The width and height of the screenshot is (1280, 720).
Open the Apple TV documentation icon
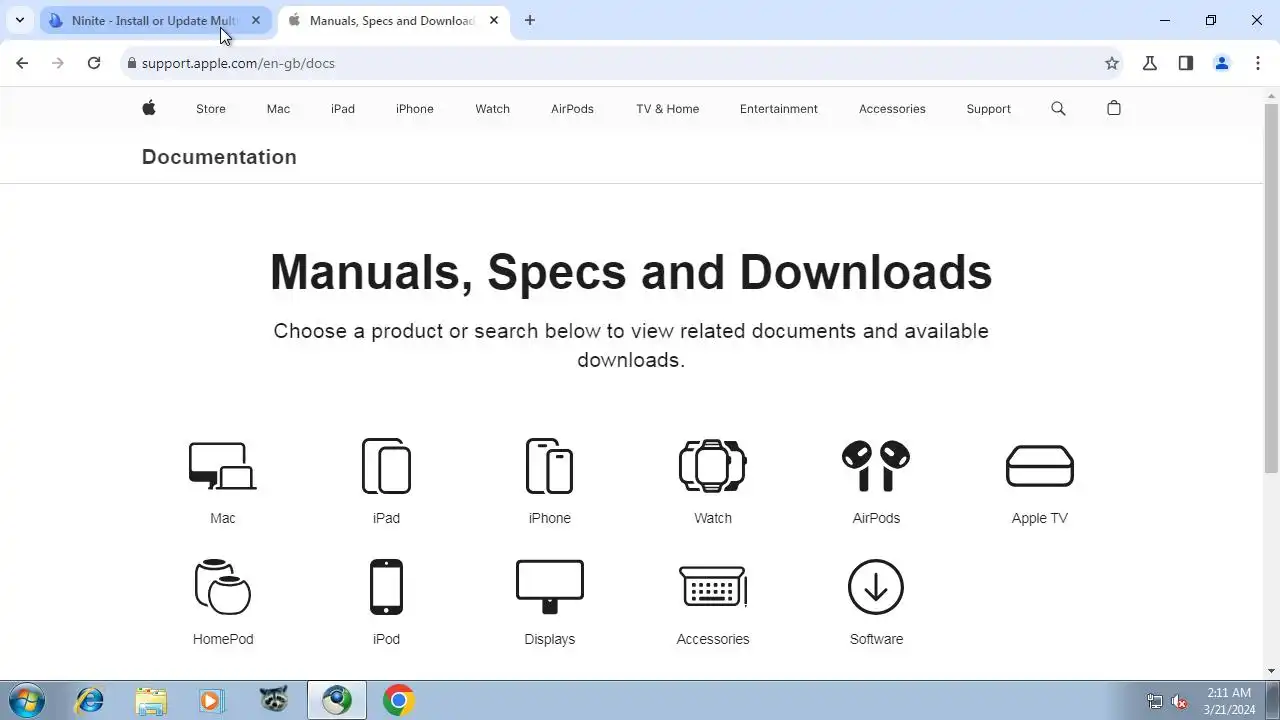coord(1040,466)
